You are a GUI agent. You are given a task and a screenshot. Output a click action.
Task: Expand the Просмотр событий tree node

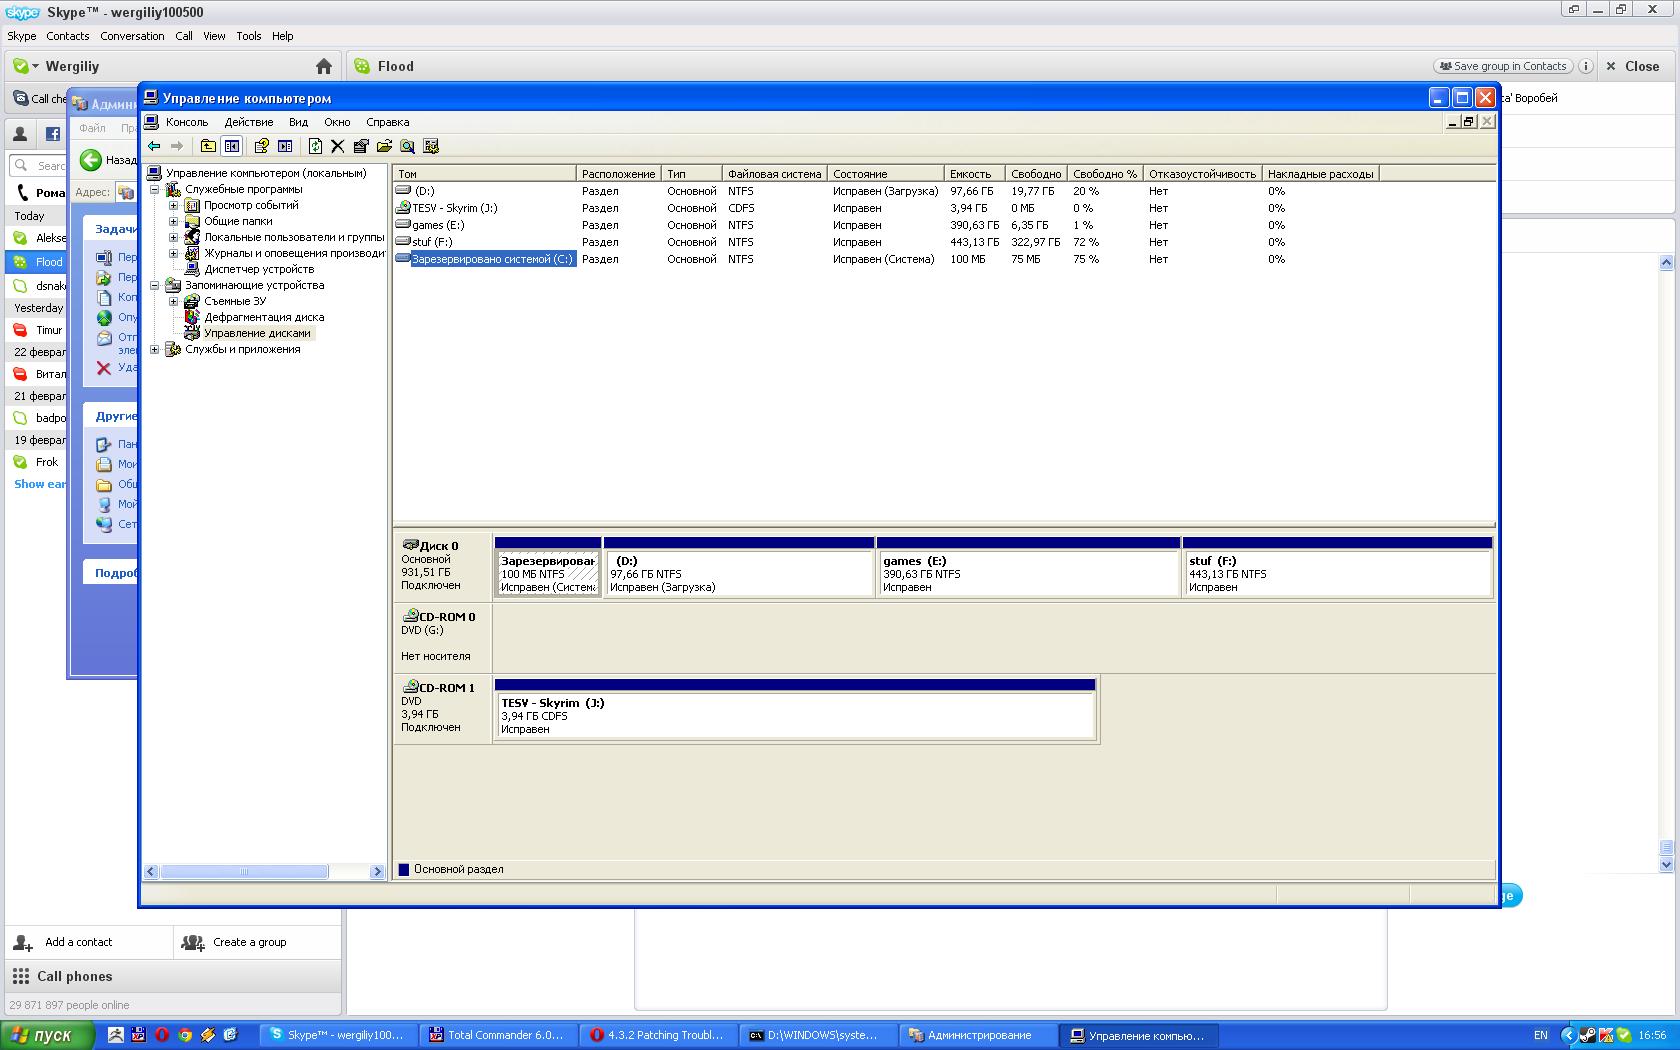point(174,205)
